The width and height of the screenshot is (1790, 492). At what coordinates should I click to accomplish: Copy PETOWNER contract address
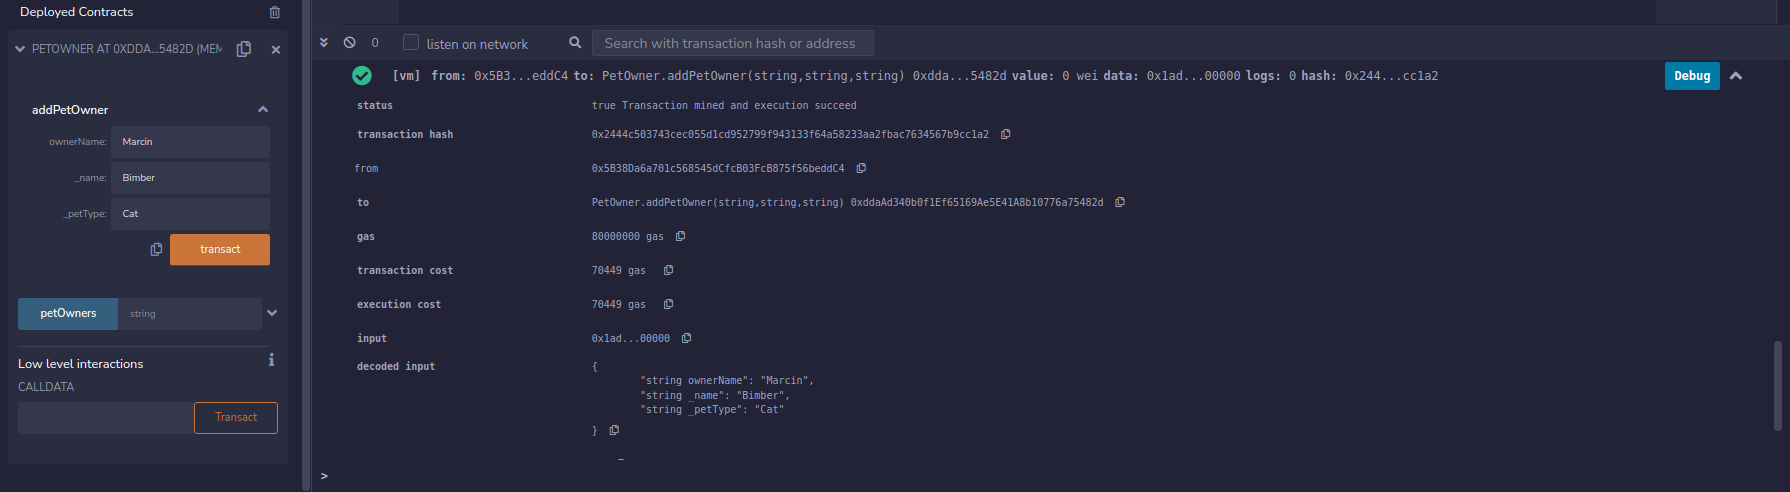tap(243, 49)
